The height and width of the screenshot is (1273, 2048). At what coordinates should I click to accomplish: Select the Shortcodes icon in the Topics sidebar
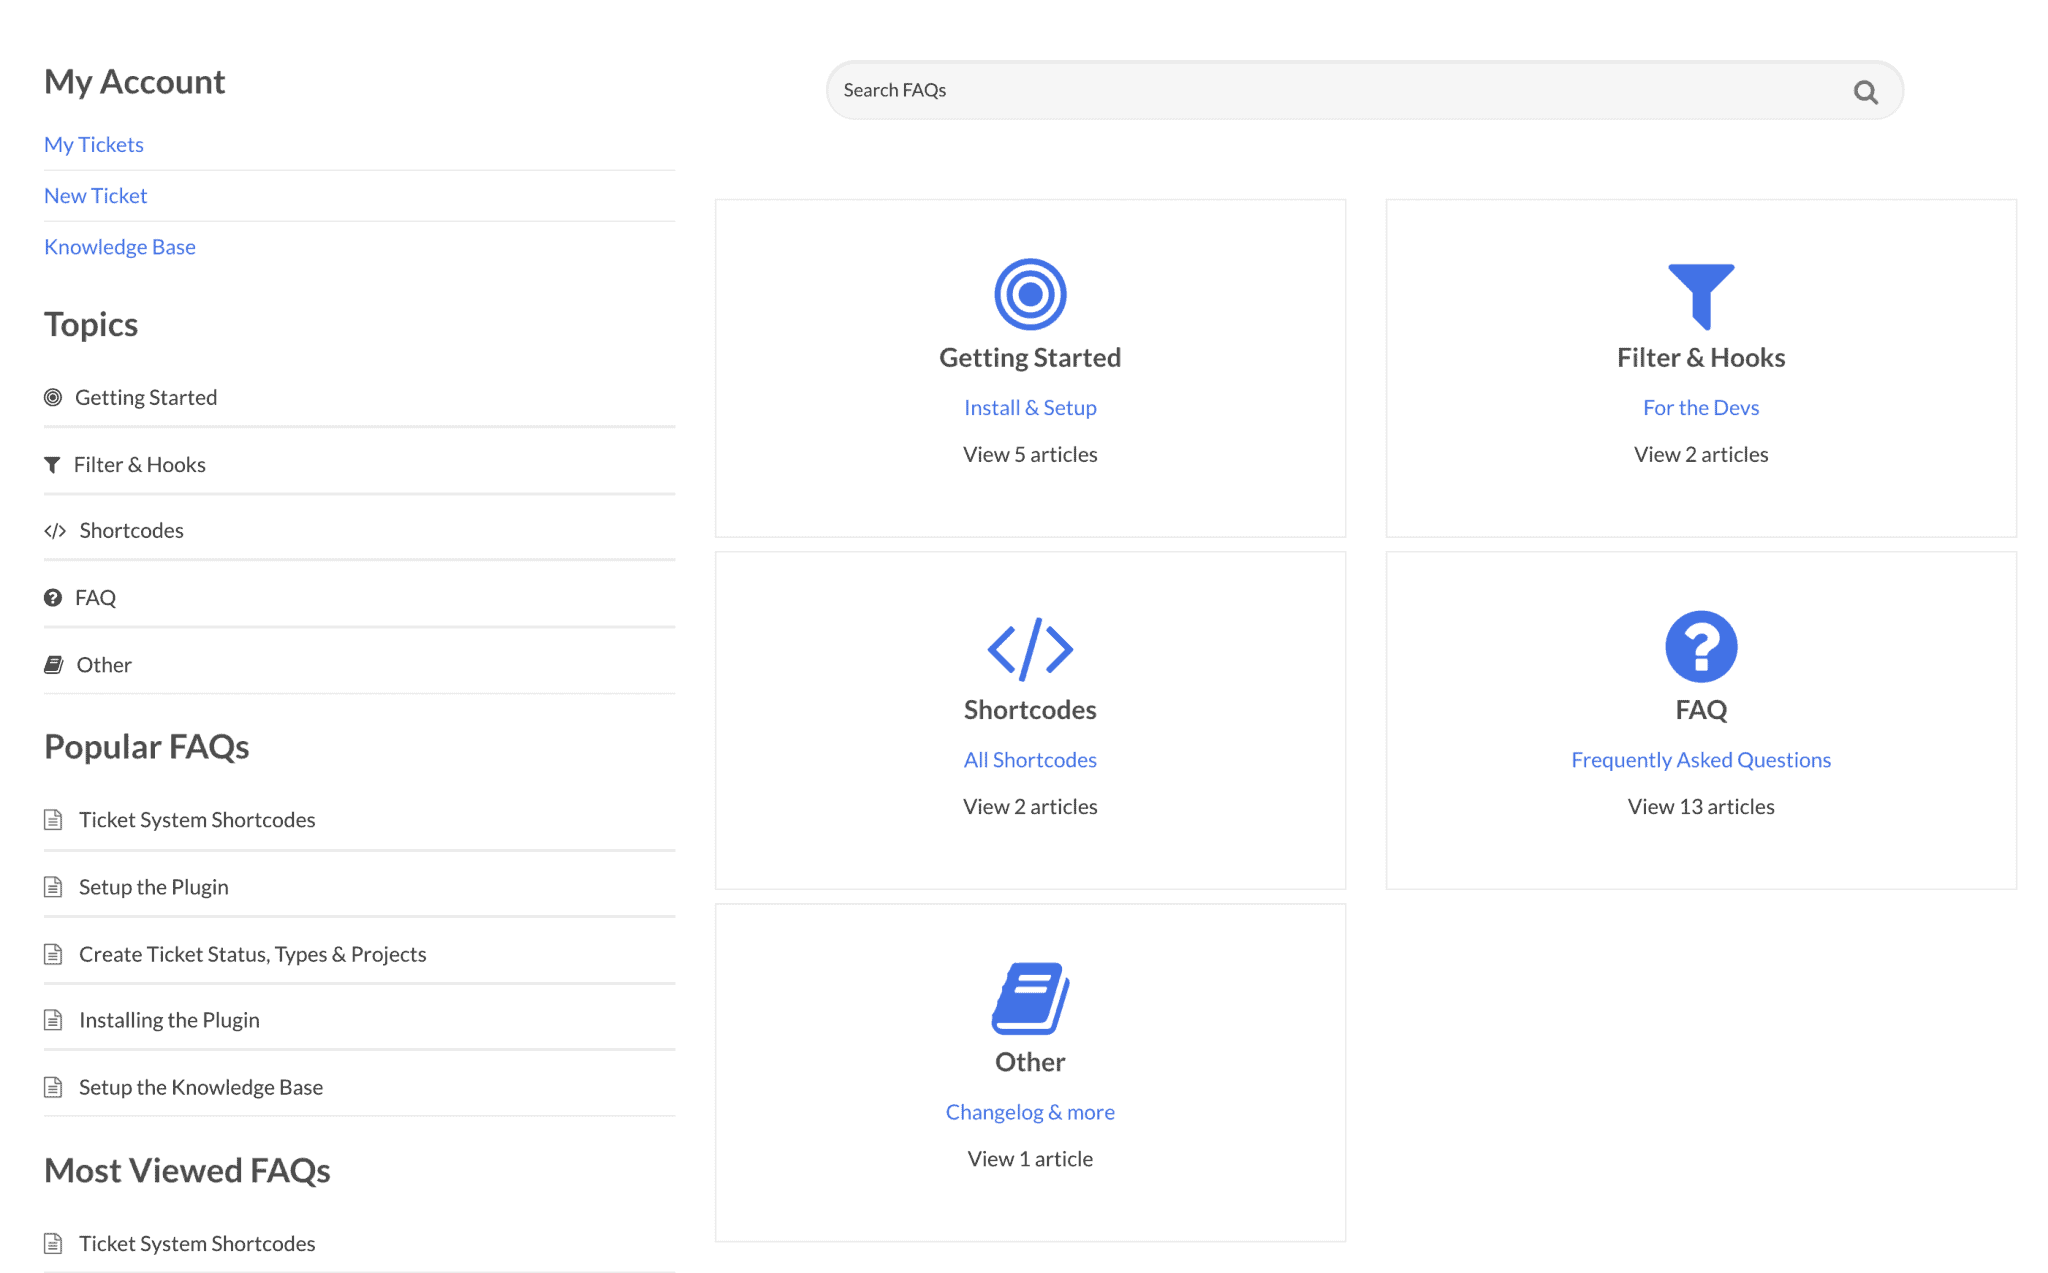click(55, 531)
